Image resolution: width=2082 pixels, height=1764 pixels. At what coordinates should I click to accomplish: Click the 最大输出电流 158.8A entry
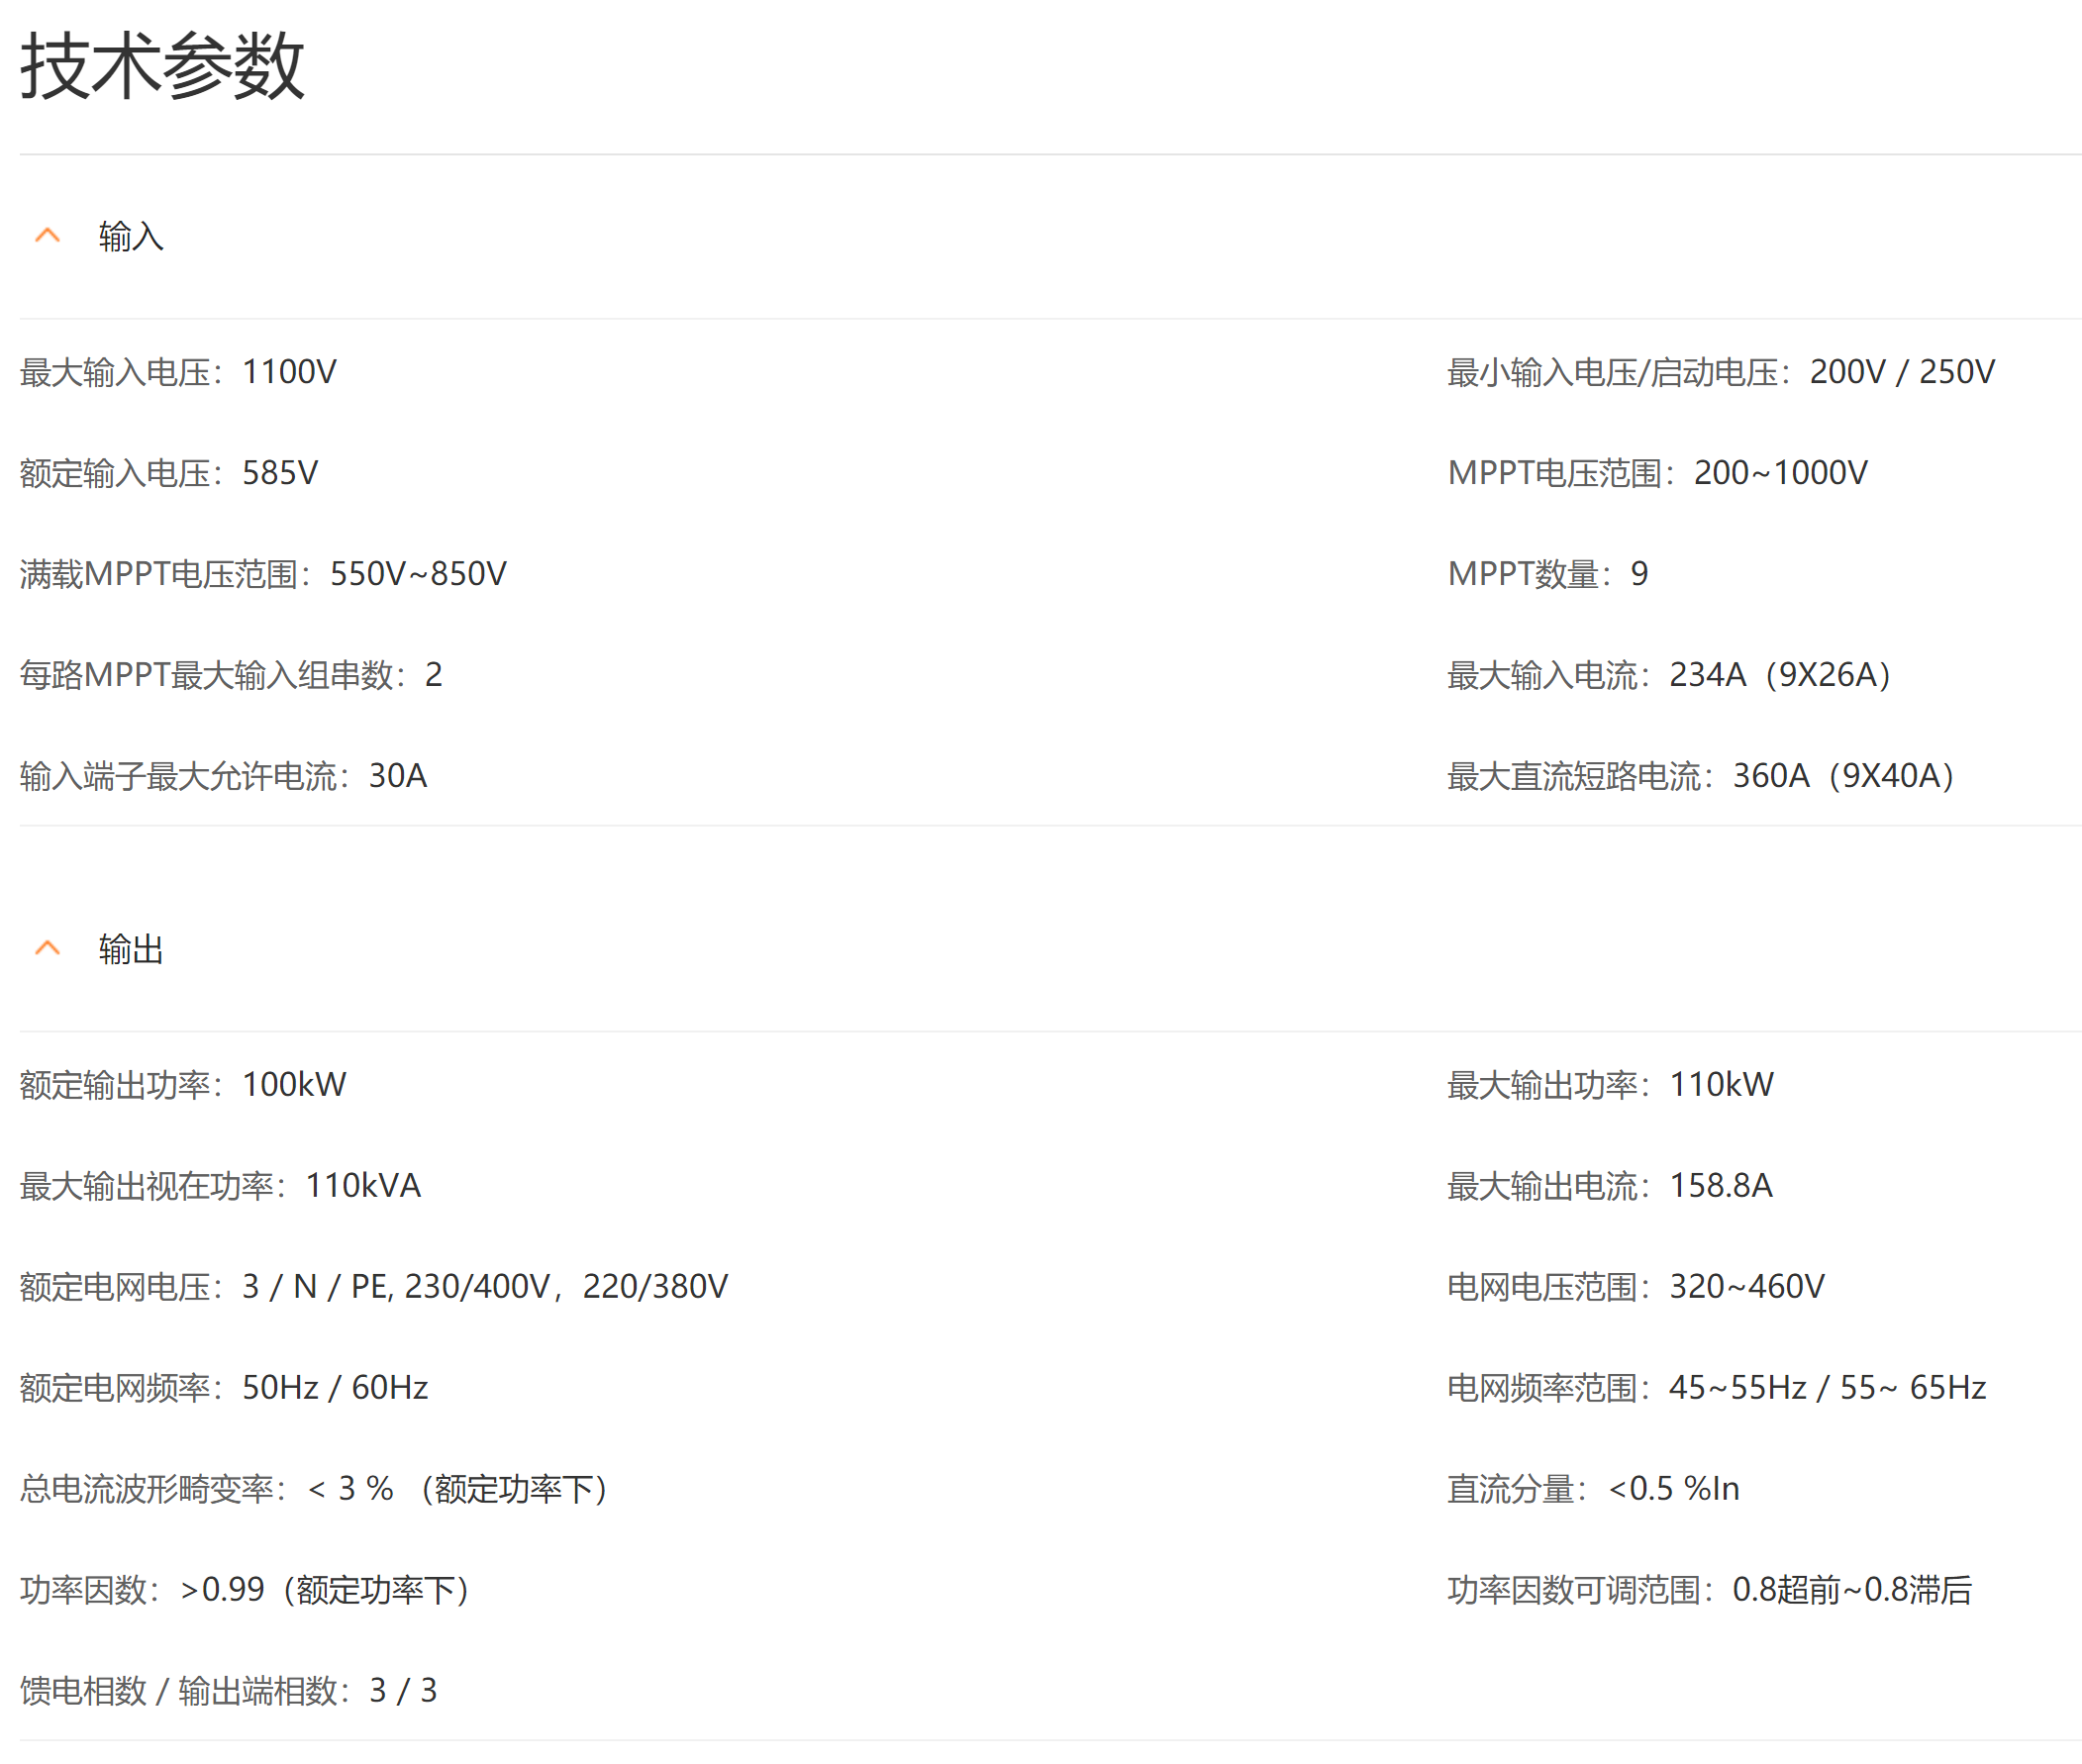[1609, 1186]
